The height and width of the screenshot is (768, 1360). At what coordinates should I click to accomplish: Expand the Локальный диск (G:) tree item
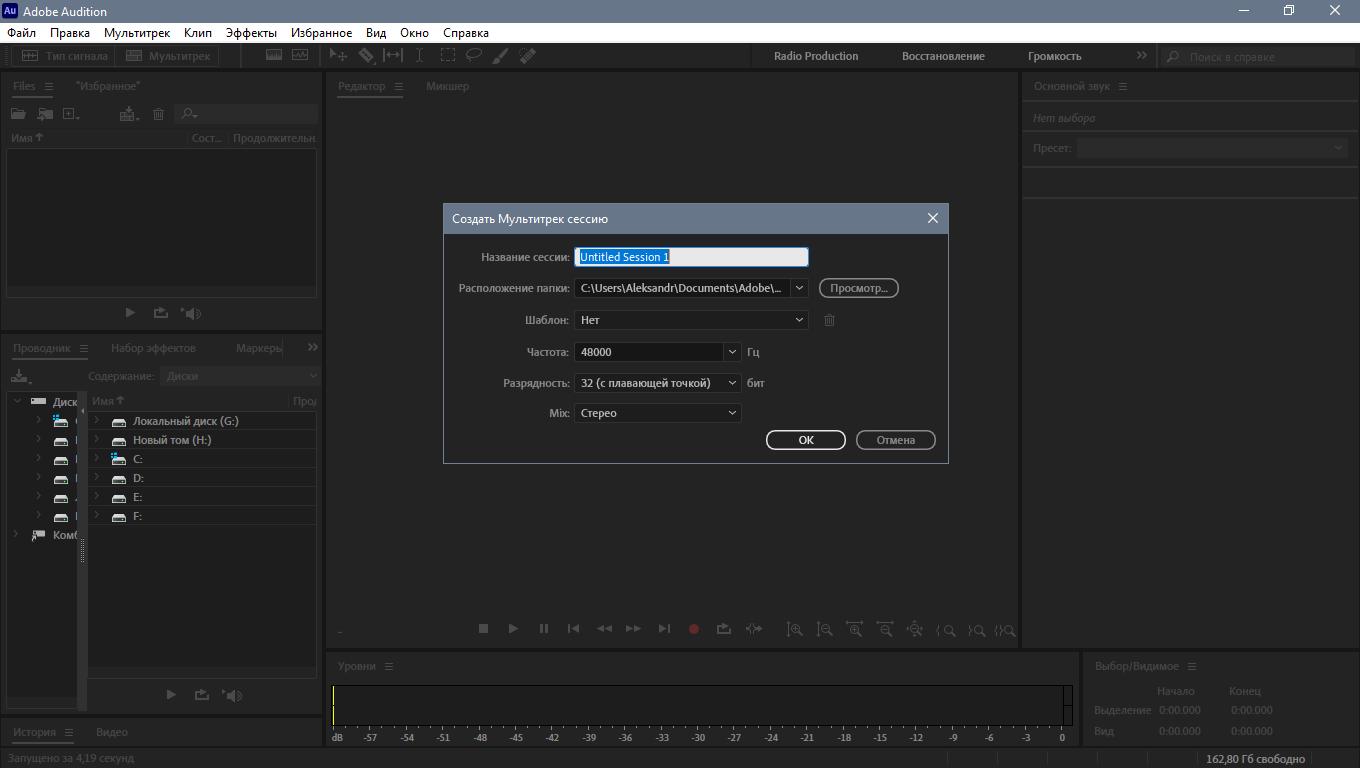(97, 421)
